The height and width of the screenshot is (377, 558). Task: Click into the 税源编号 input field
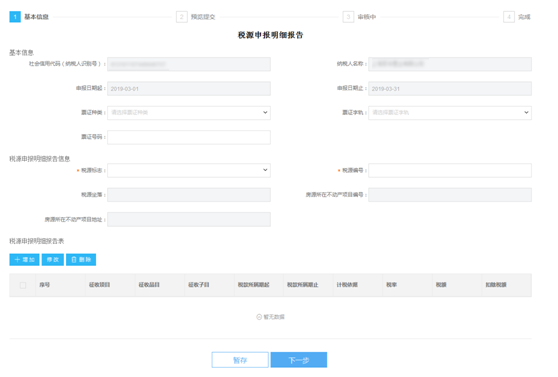tap(450, 170)
